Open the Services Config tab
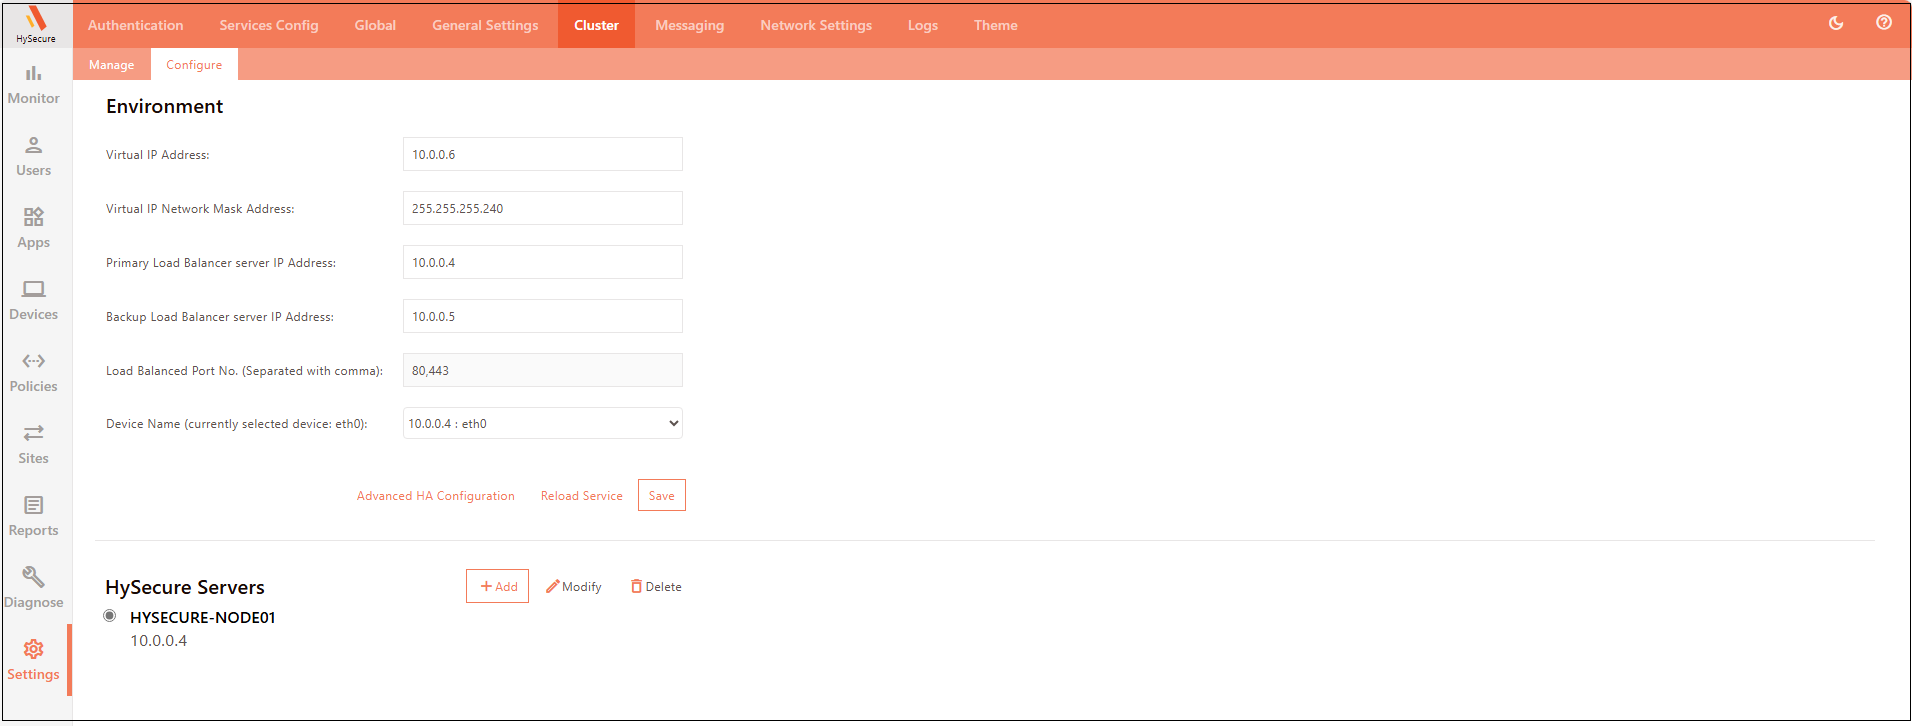The image size is (1912, 726). 269,25
